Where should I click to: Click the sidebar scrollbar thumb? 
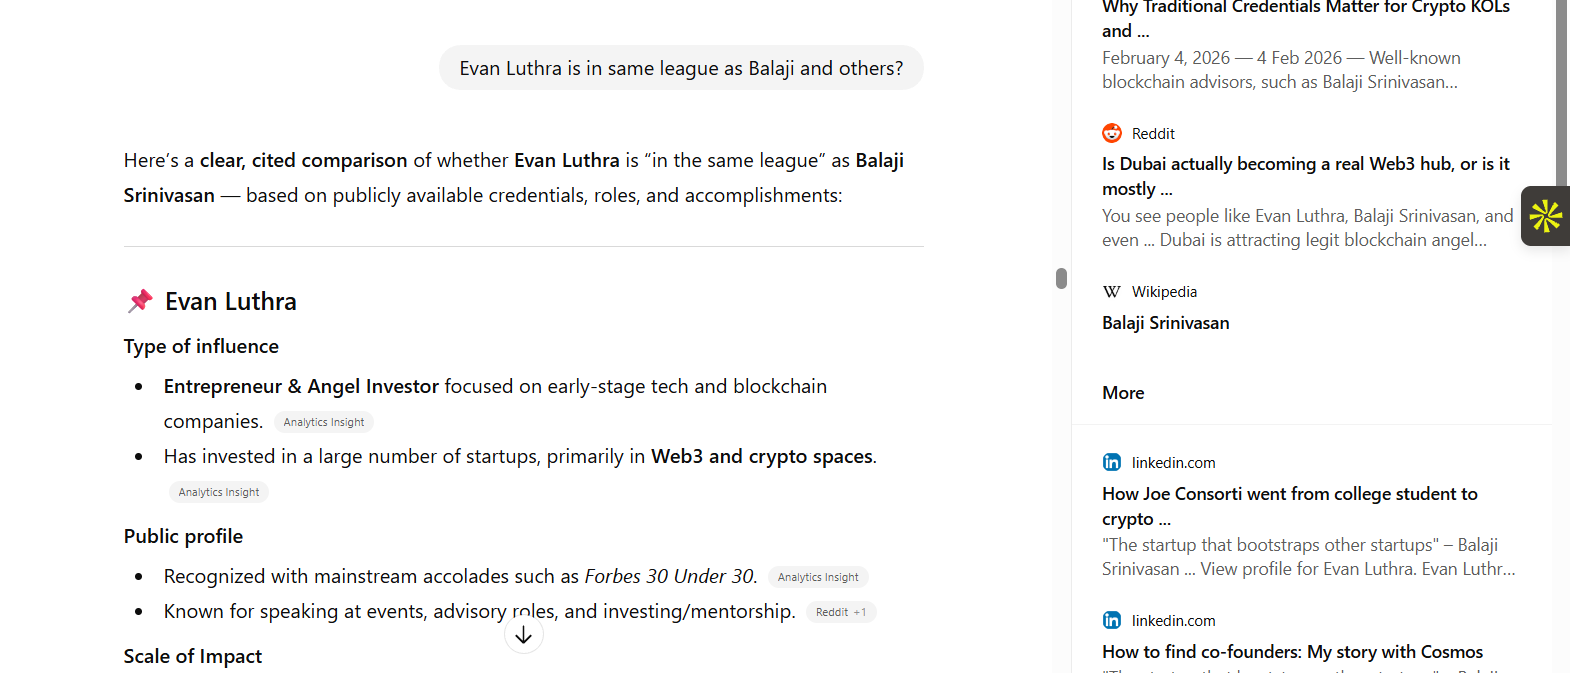tap(1060, 278)
